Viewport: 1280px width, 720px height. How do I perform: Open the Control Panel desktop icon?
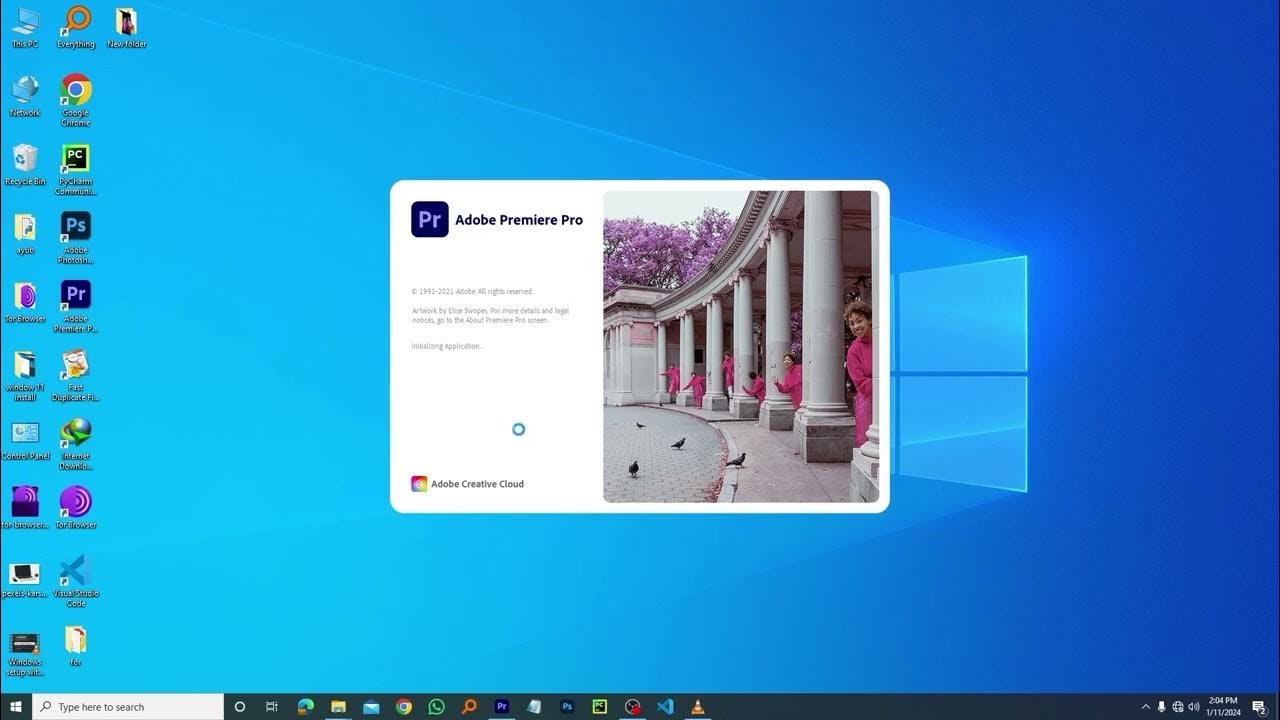point(25,440)
